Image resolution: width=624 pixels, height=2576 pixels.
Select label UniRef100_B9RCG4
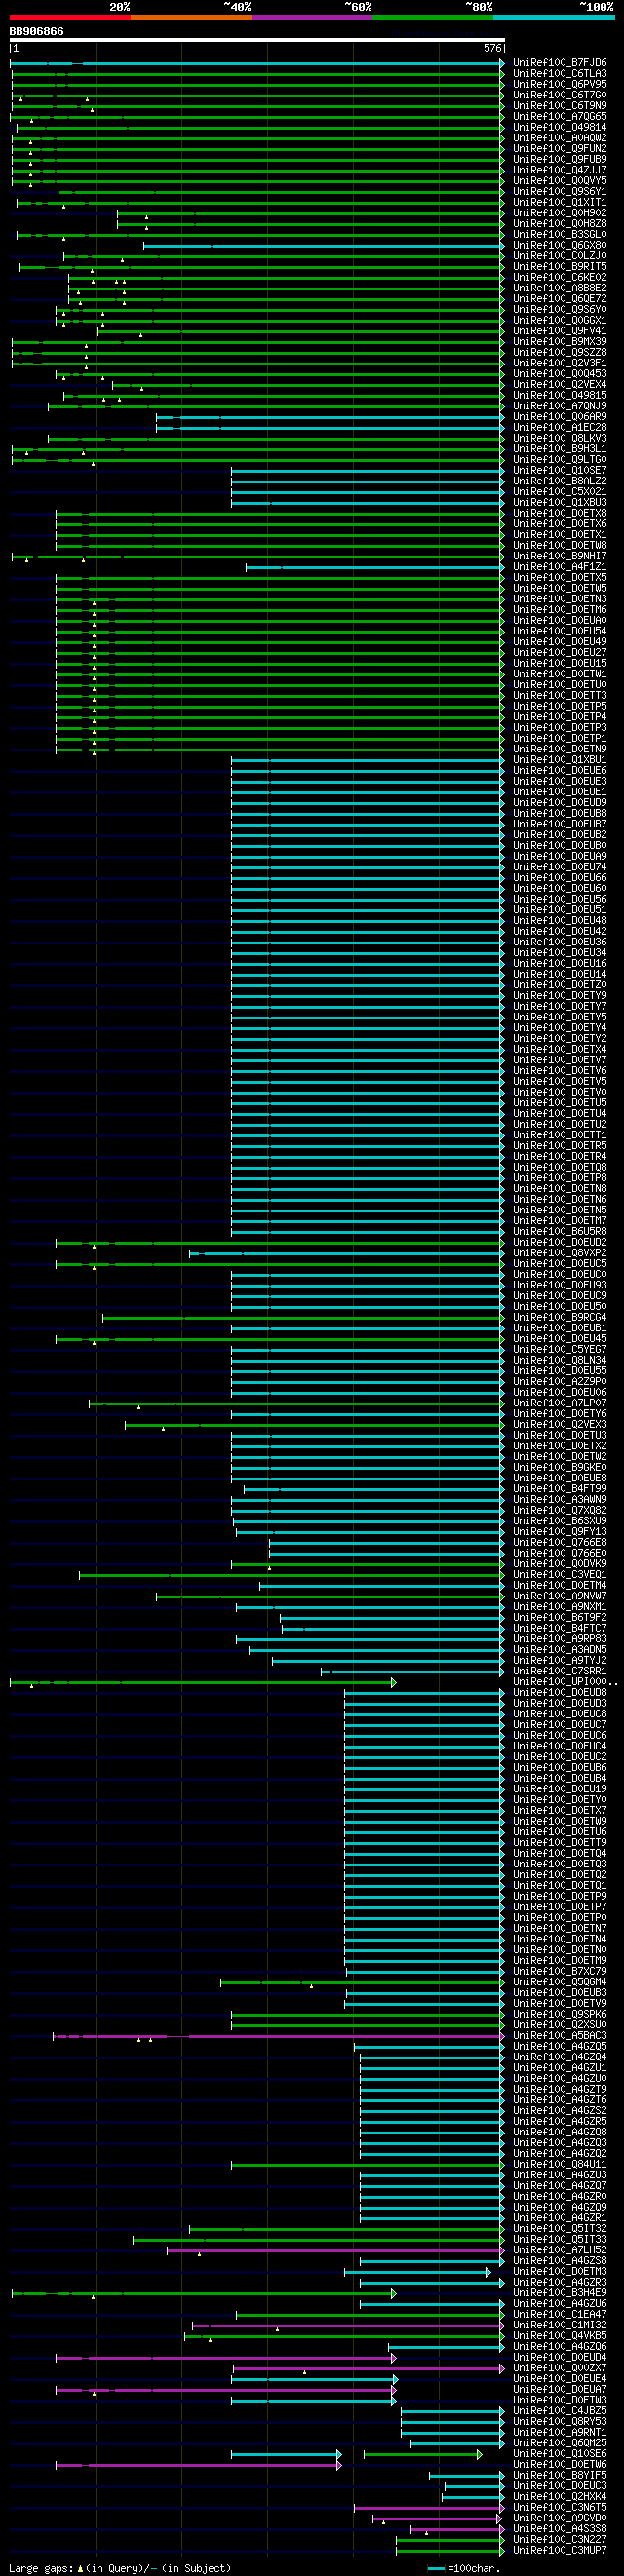coord(560,1318)
